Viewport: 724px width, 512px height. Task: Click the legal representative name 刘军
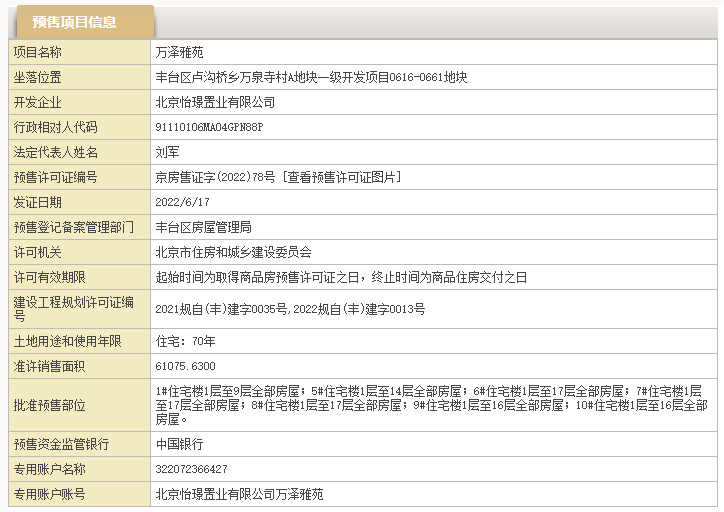pyautogui.click(x=167, y=152)
